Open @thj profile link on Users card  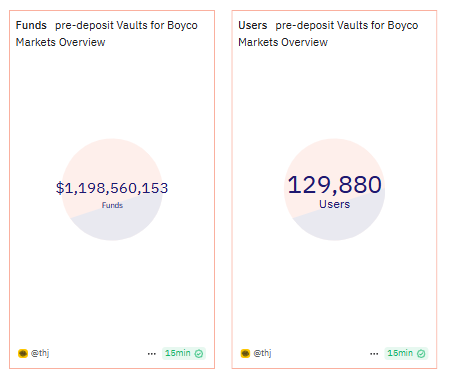[x=262, y=353]
